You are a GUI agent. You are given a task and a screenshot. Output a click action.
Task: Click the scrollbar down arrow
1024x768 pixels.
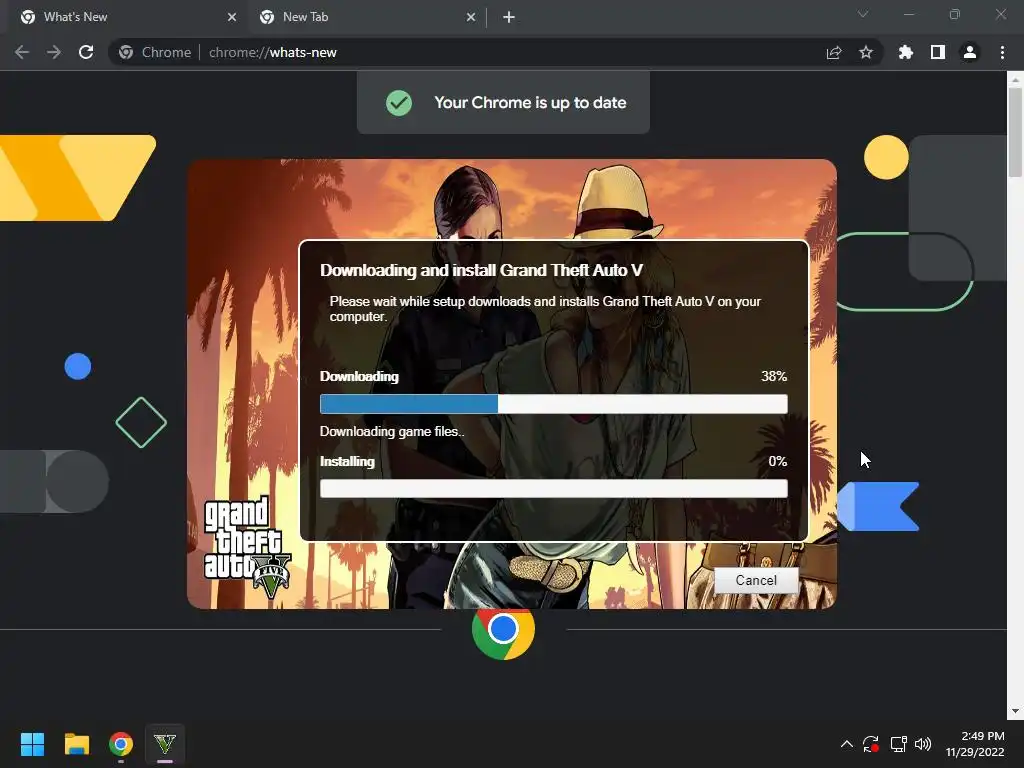point(1014,711)
